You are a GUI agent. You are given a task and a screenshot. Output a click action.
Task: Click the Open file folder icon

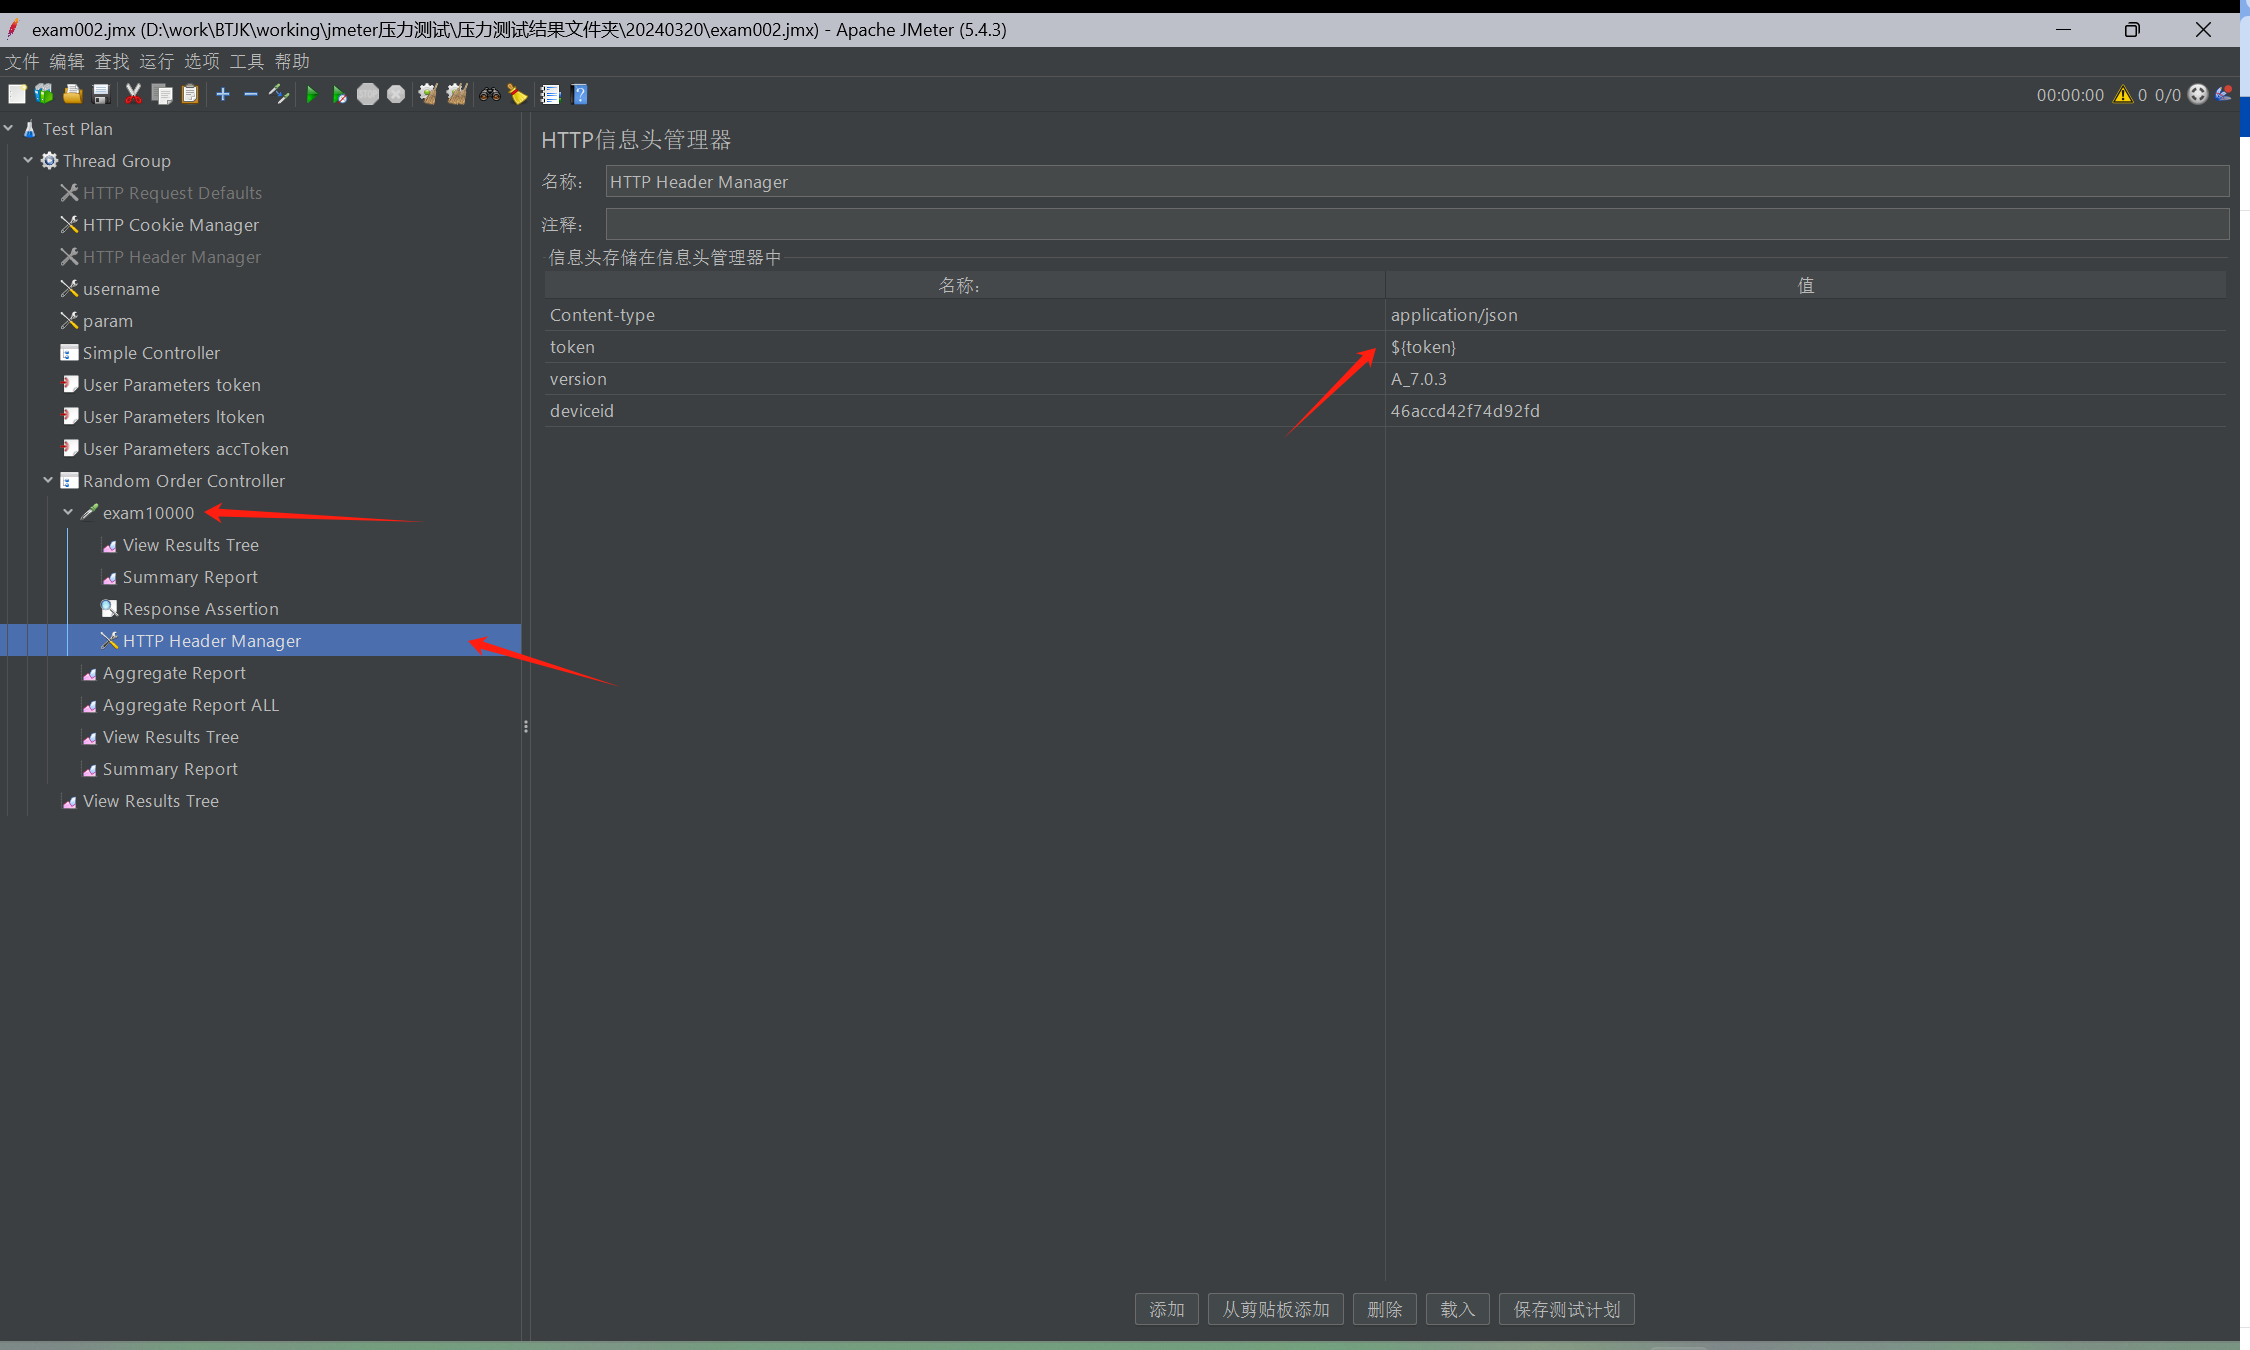pyautogui.click(x=72, y=94)
